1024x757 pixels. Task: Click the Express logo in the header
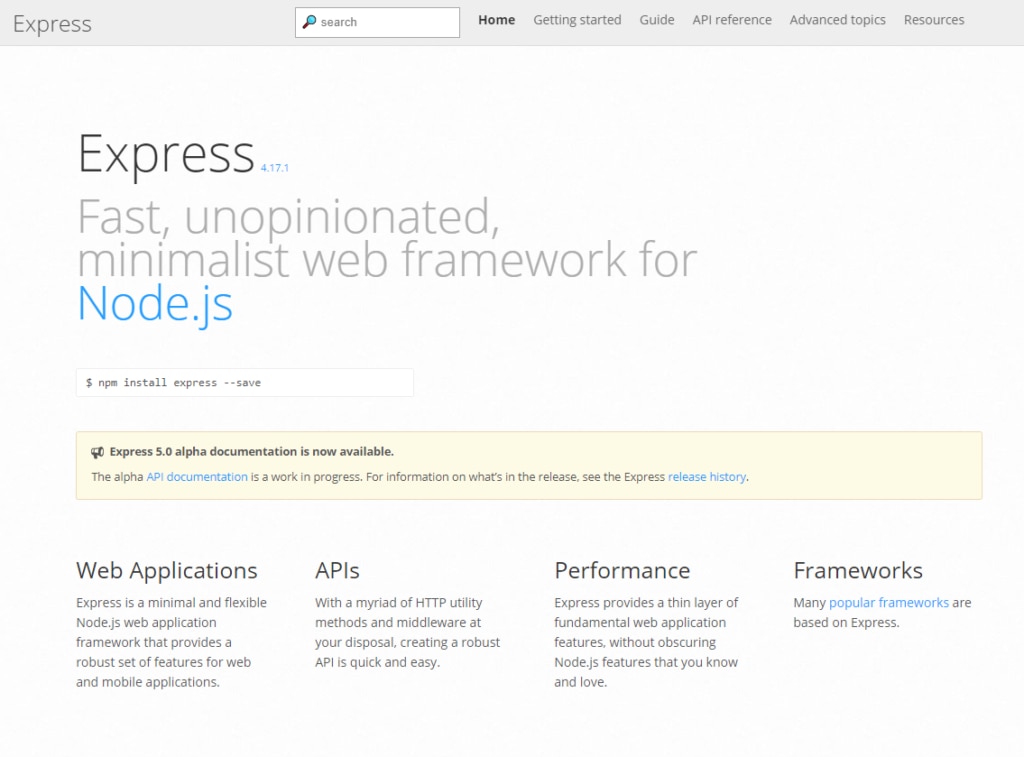51,24
